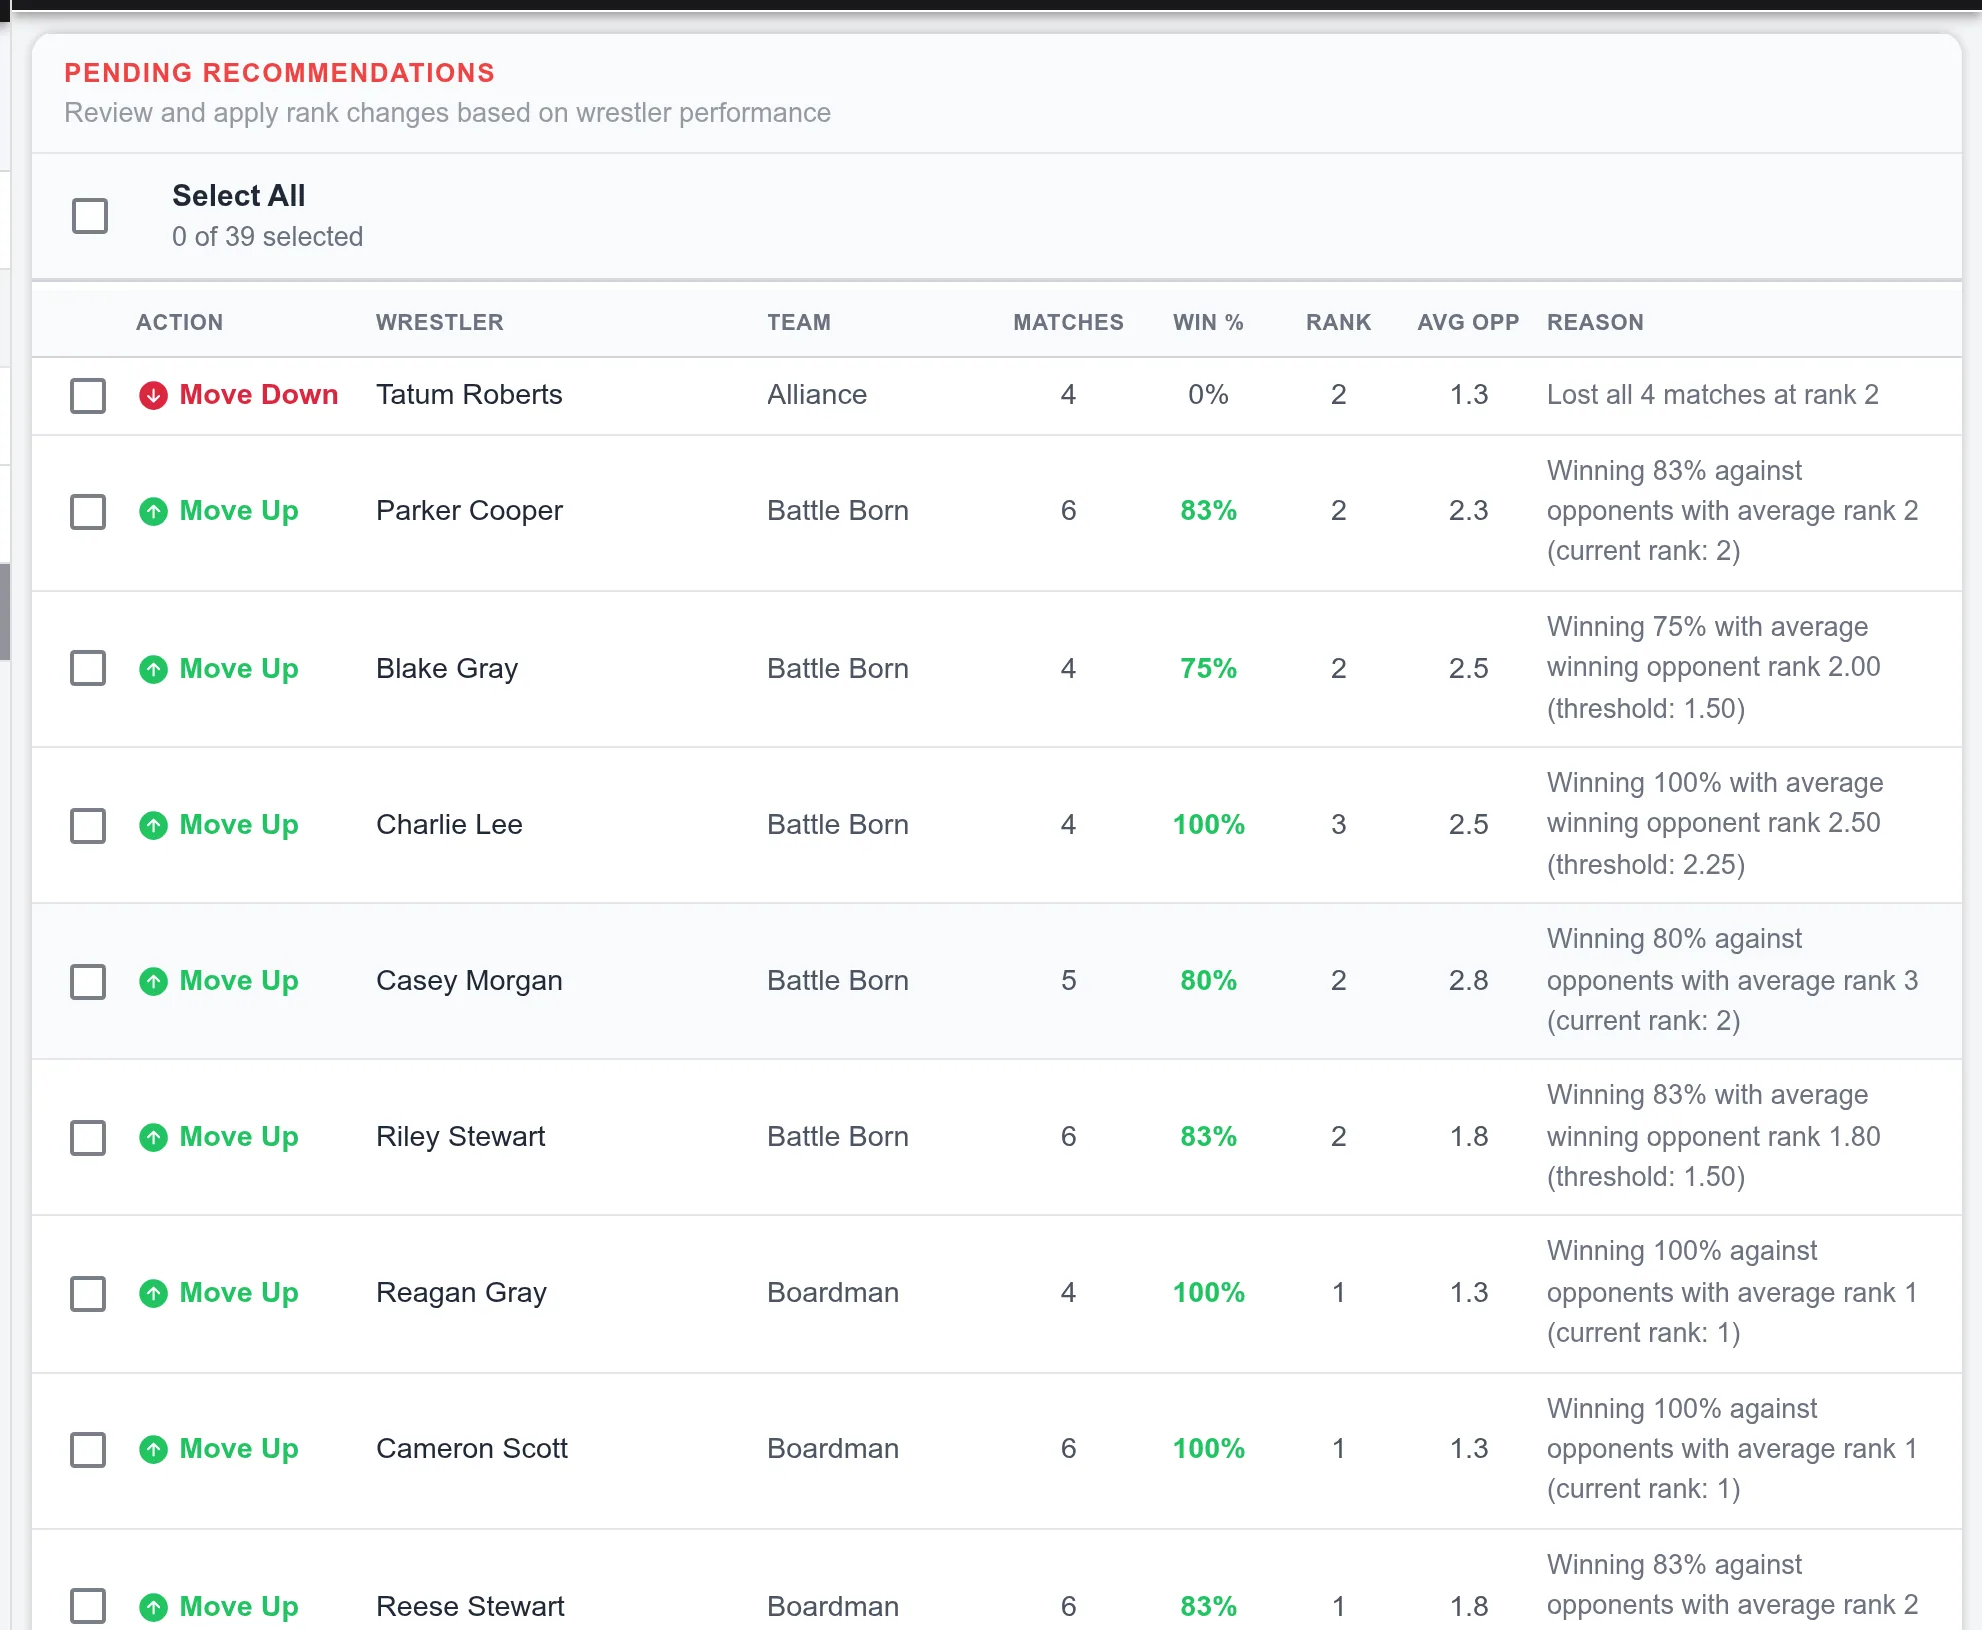1982x1630 pixels.
Task: Click the Move Up label for Riley Stewart
Action: [x=239, y=1137]
